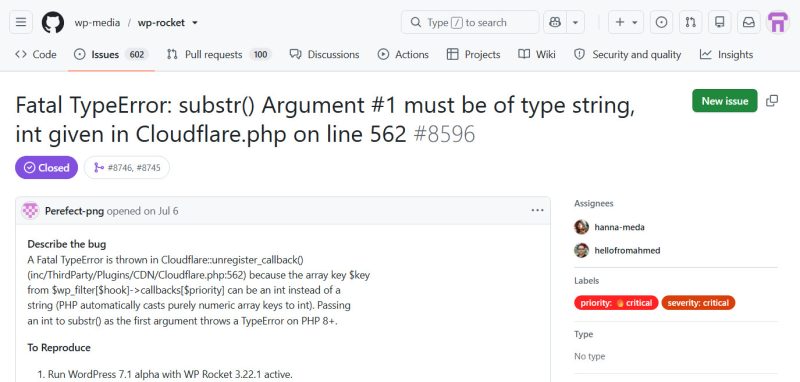Screen dimensions: 800x382
Task: Filter by 'severity: critical' label
Action: pos(698,303)
